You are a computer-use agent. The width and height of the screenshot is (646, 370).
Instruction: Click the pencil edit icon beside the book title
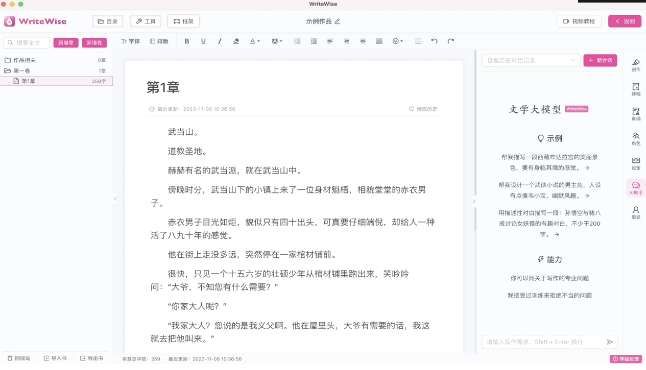point(337,21)
